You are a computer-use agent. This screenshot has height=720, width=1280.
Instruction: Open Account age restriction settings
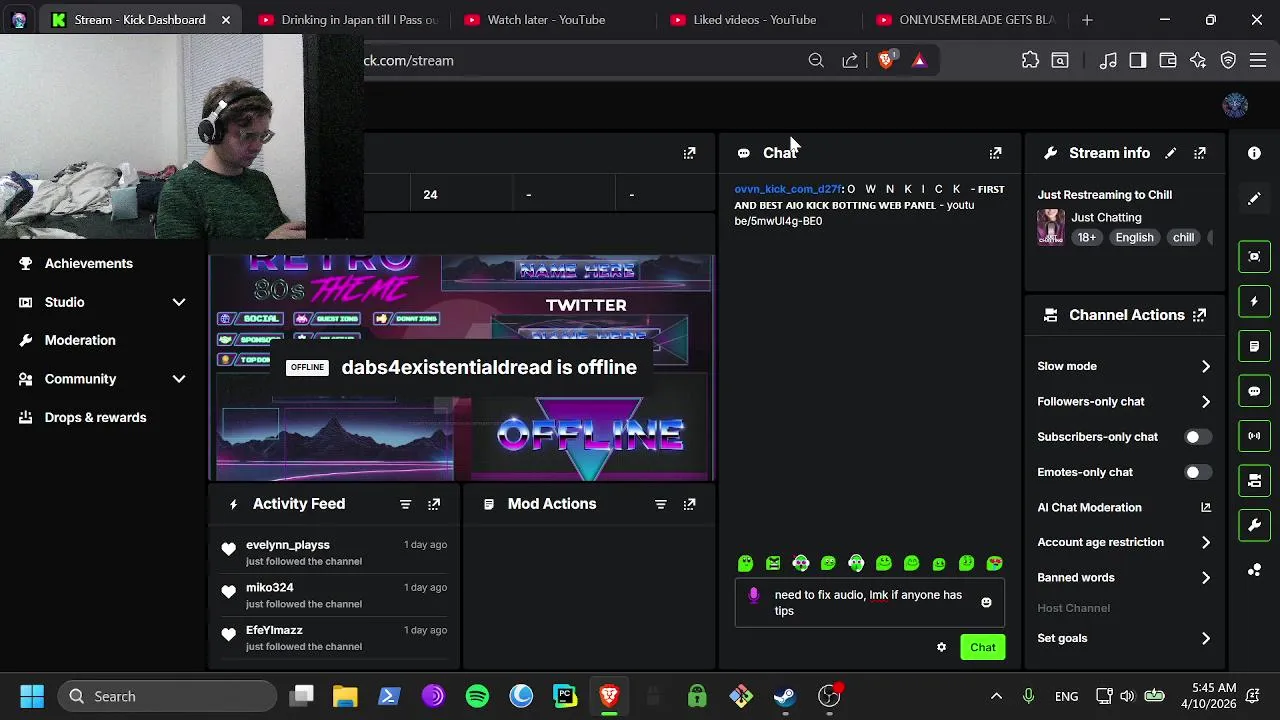pos(1124,542)
